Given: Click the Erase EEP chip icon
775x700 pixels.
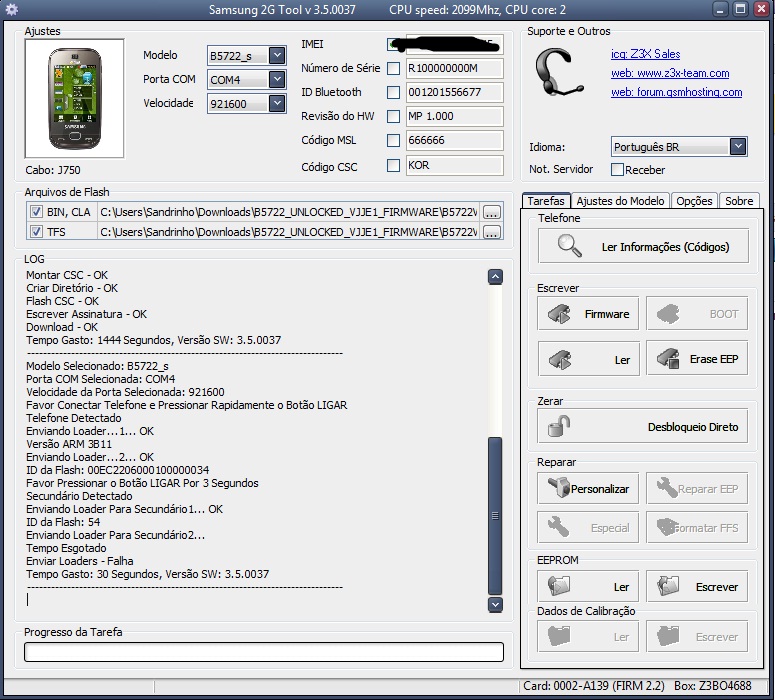Looking at the screenshot, I should (x=668, y=358).
